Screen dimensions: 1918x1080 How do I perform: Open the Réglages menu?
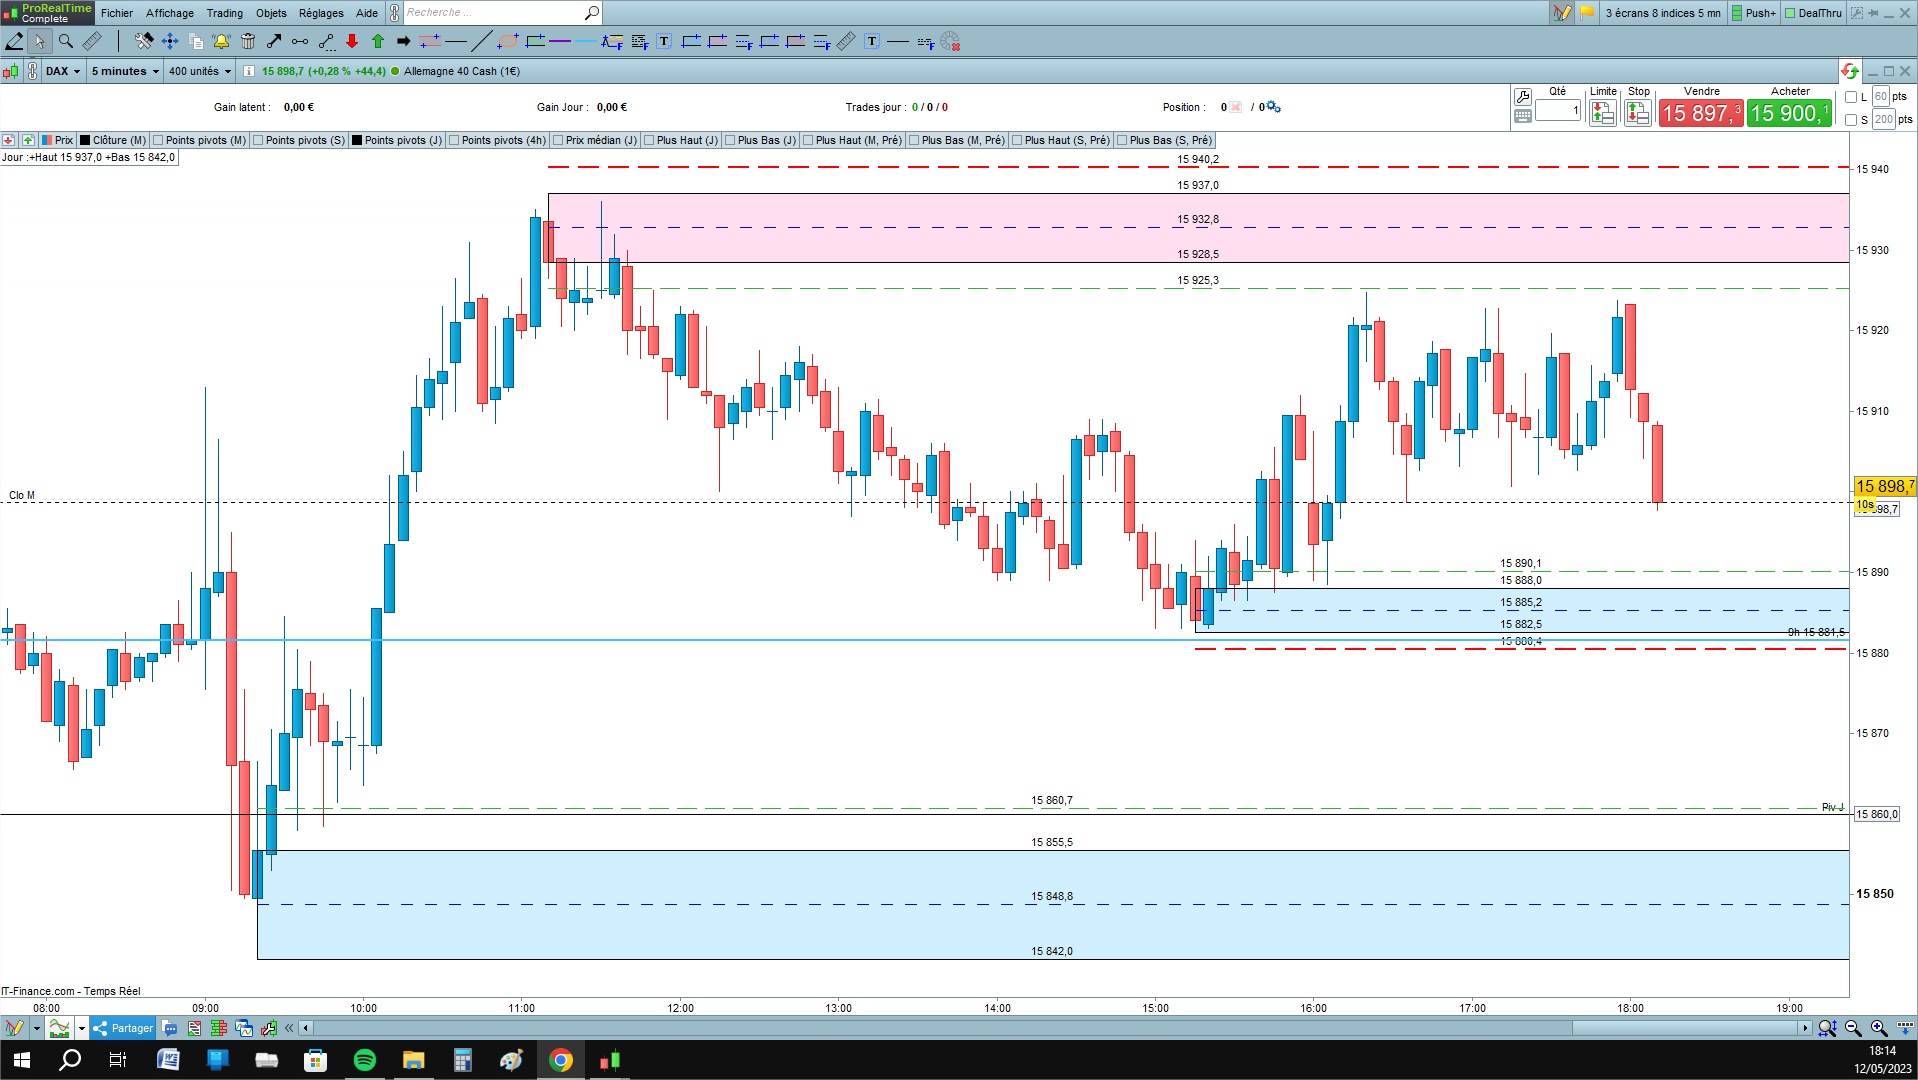coord(321,13)
